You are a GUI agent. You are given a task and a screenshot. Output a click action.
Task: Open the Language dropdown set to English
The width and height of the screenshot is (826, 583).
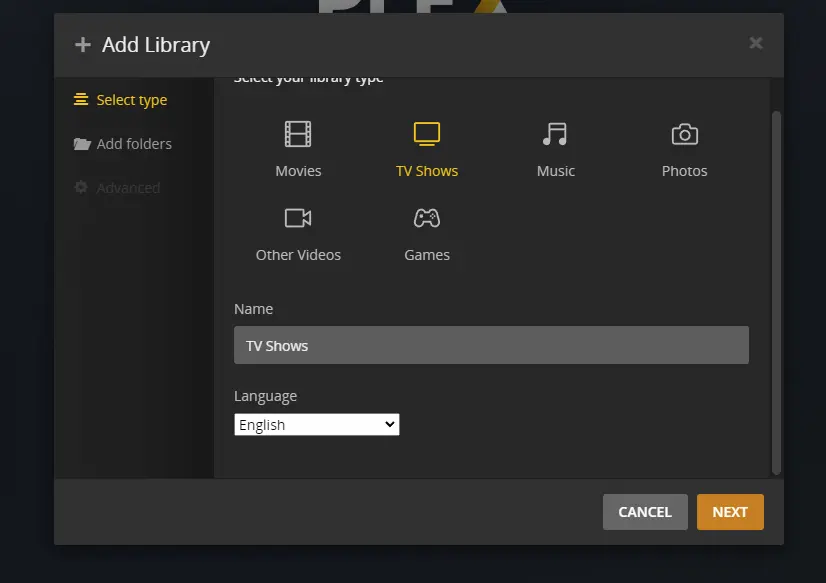pyautogui.click(x=317, y=425)
